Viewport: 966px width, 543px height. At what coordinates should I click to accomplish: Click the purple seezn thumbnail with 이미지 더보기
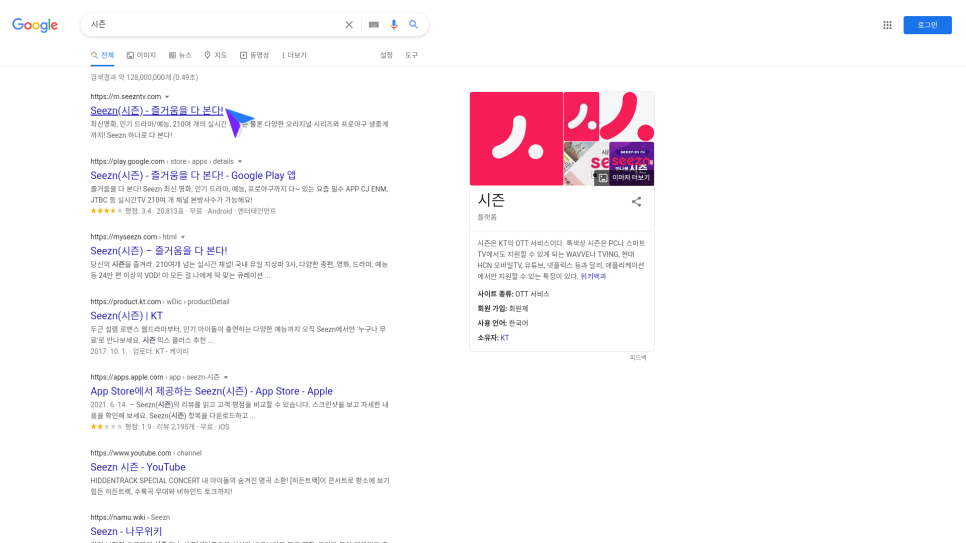[x=631, y=163]
